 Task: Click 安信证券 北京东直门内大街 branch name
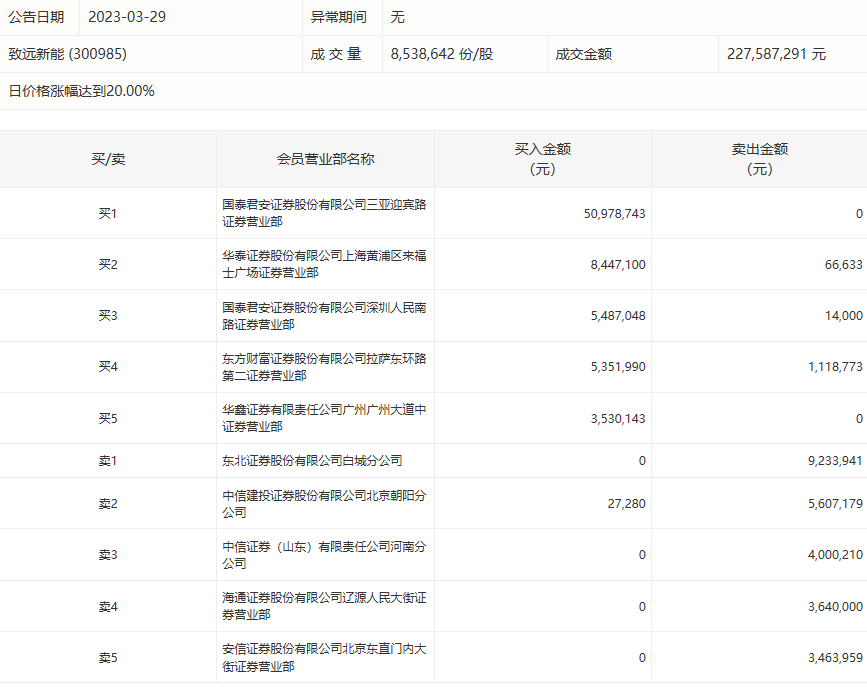pyautogui.click(x=324, y=658)
